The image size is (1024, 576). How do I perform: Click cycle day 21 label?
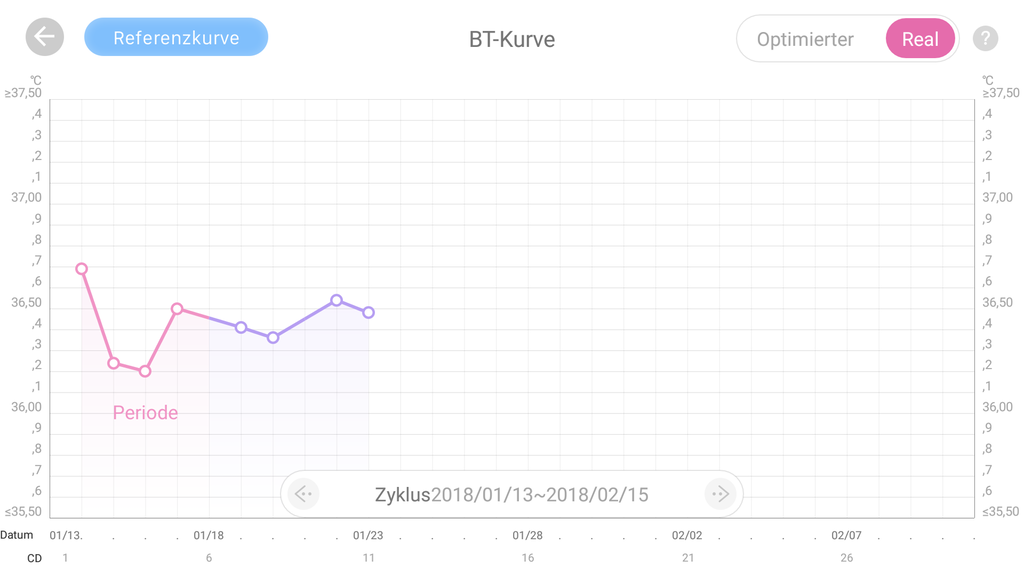click(x=687, y=558)
